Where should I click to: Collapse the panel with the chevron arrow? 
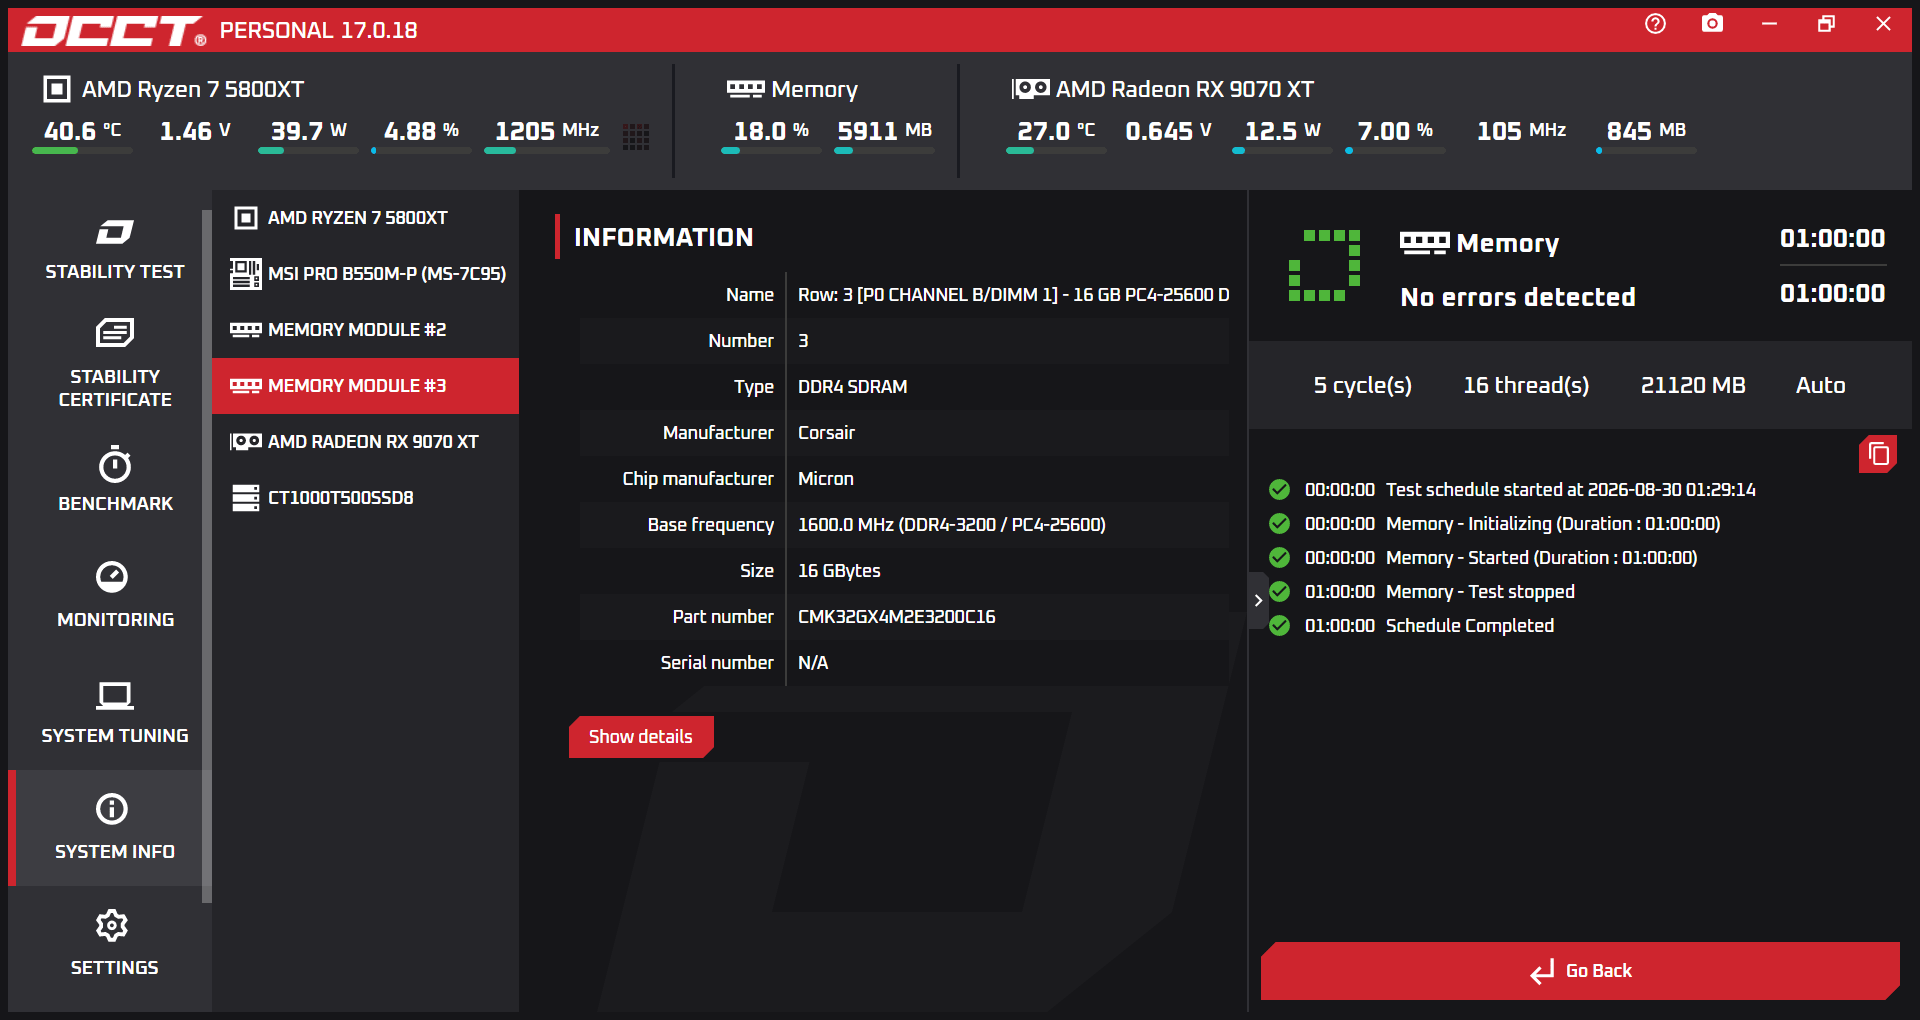1258,600
